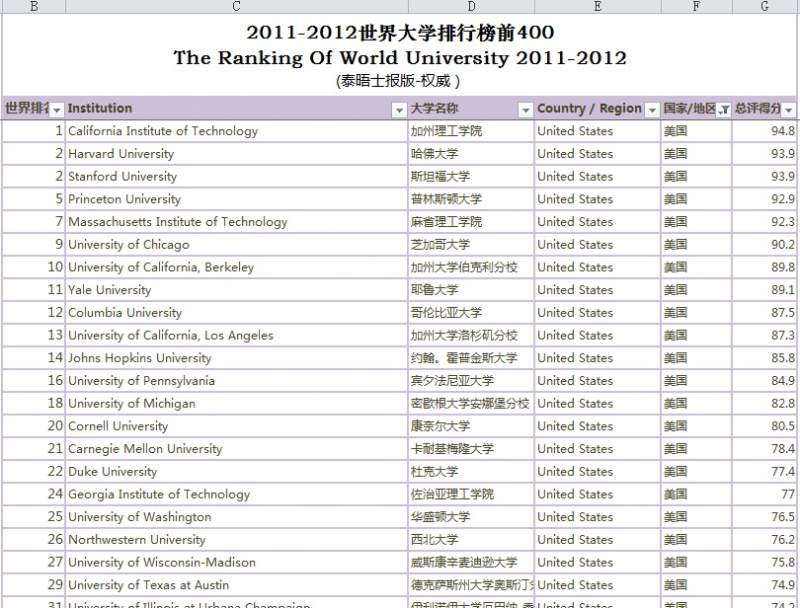Click the title cell 'The Ranking Of World University 2011-2012'
The image size is (800, 608).
tap(400, 58)
